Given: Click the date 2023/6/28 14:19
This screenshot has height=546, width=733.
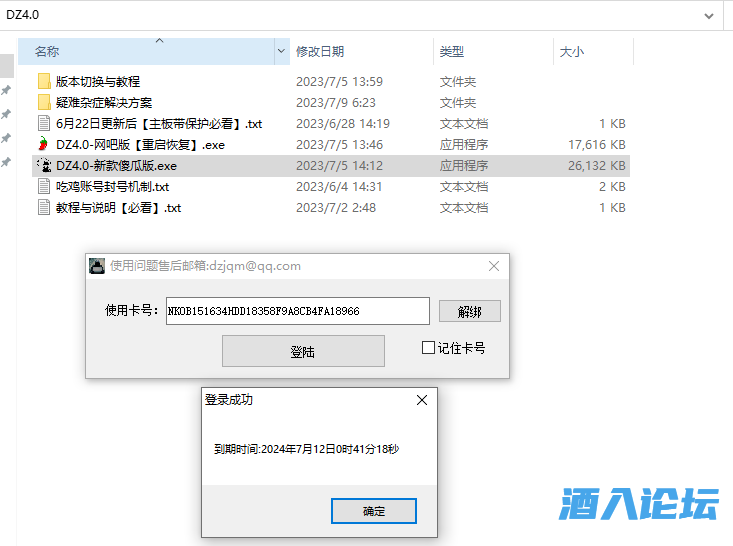Looking at the screenshot, I should [343, 124].
